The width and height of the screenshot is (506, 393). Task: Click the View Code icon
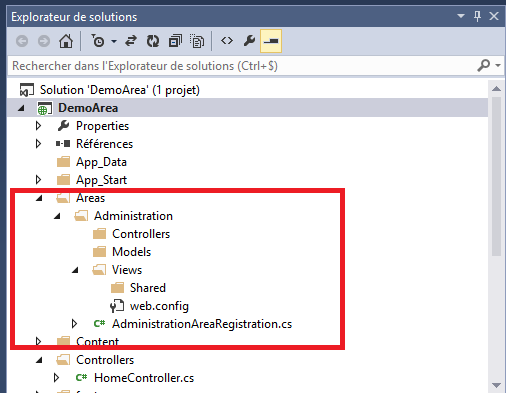click(227, 41)
